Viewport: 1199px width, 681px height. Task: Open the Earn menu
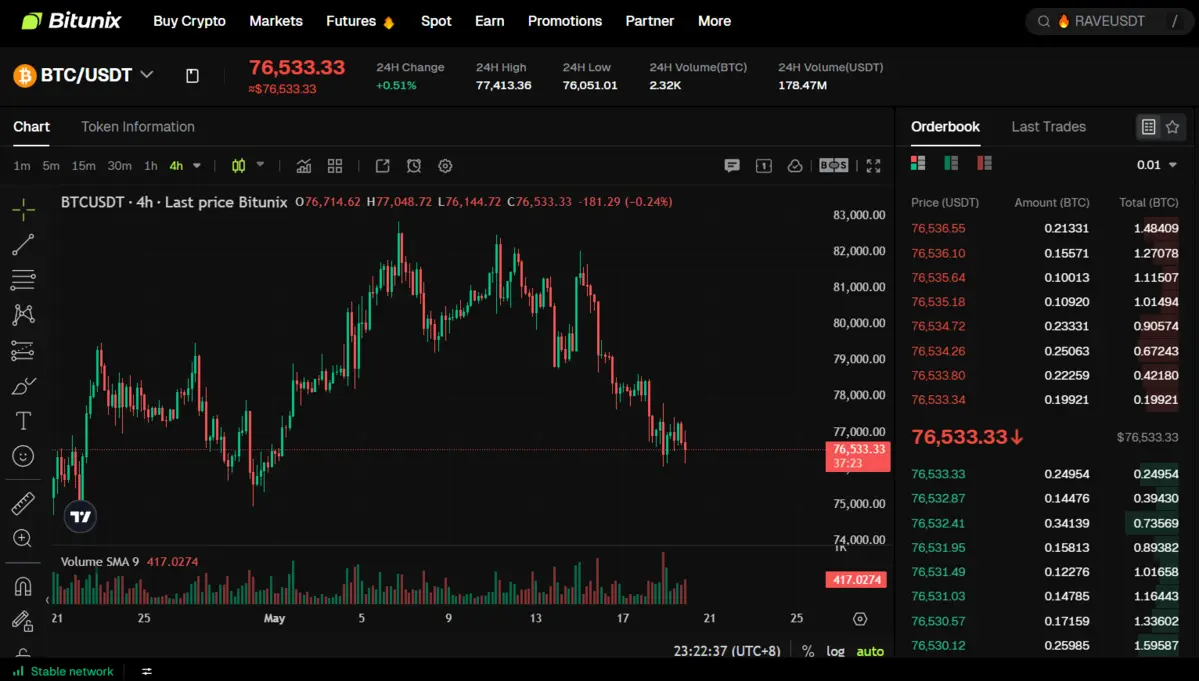pos(489,21)
